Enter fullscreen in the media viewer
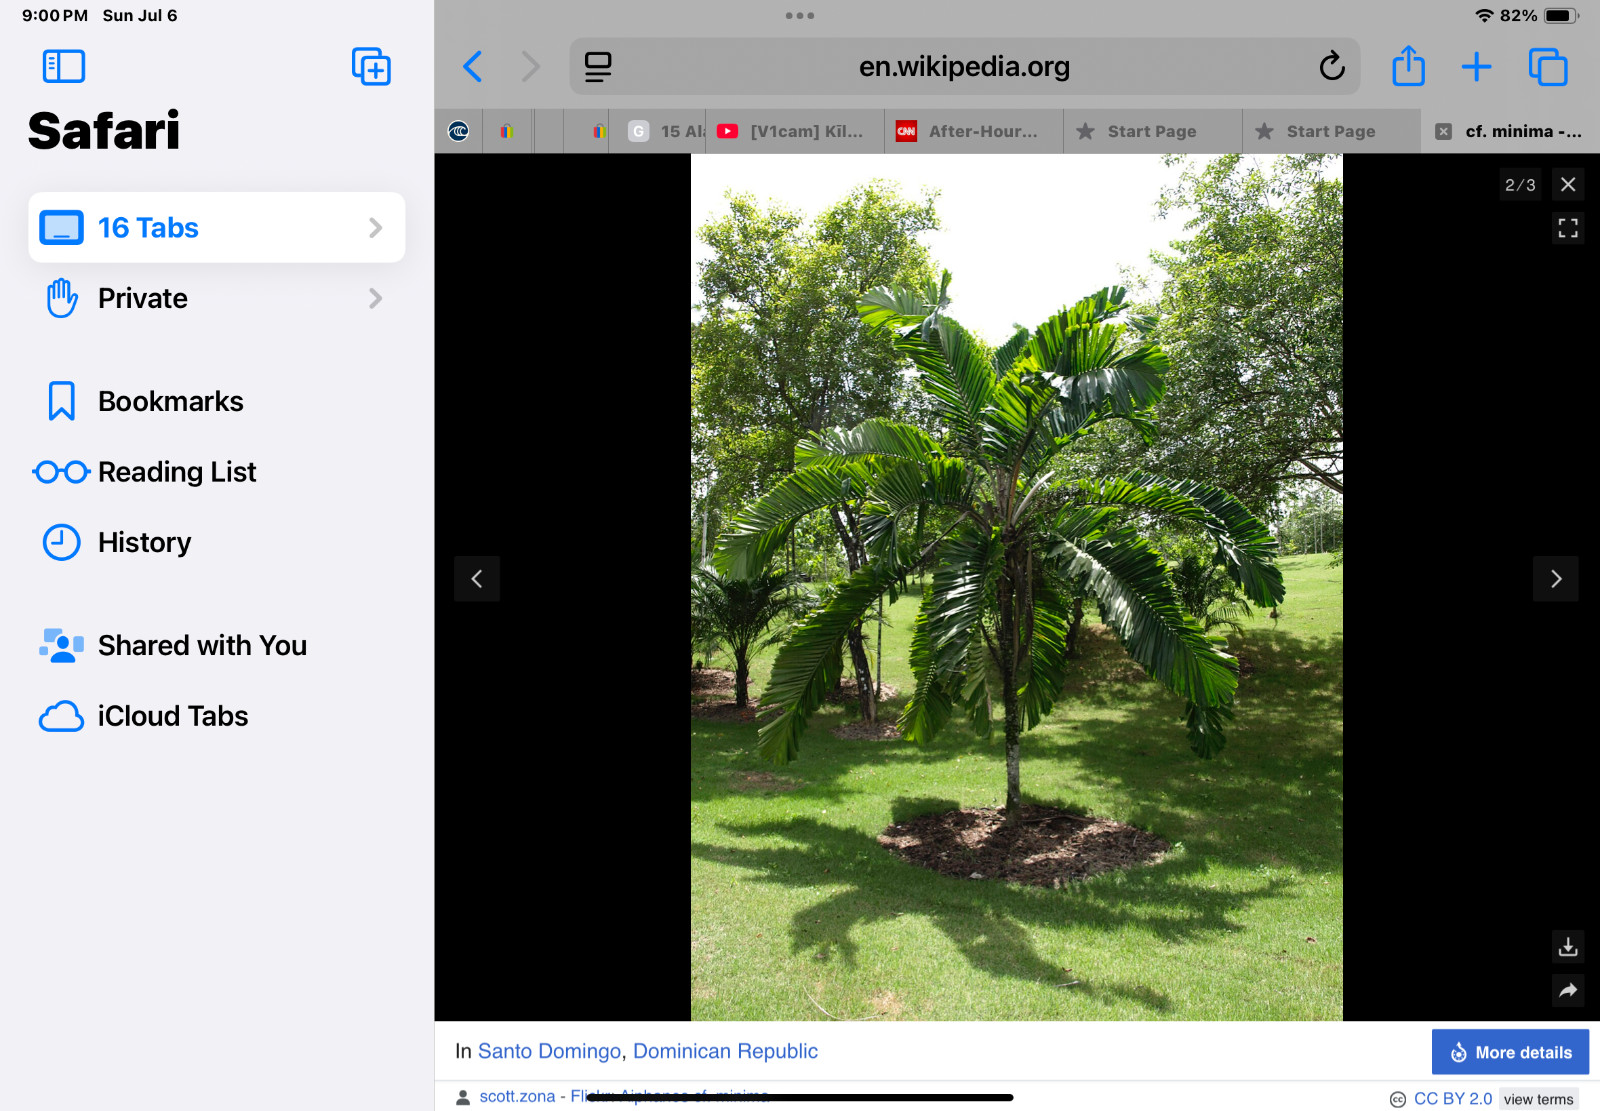 point(1568,228)
